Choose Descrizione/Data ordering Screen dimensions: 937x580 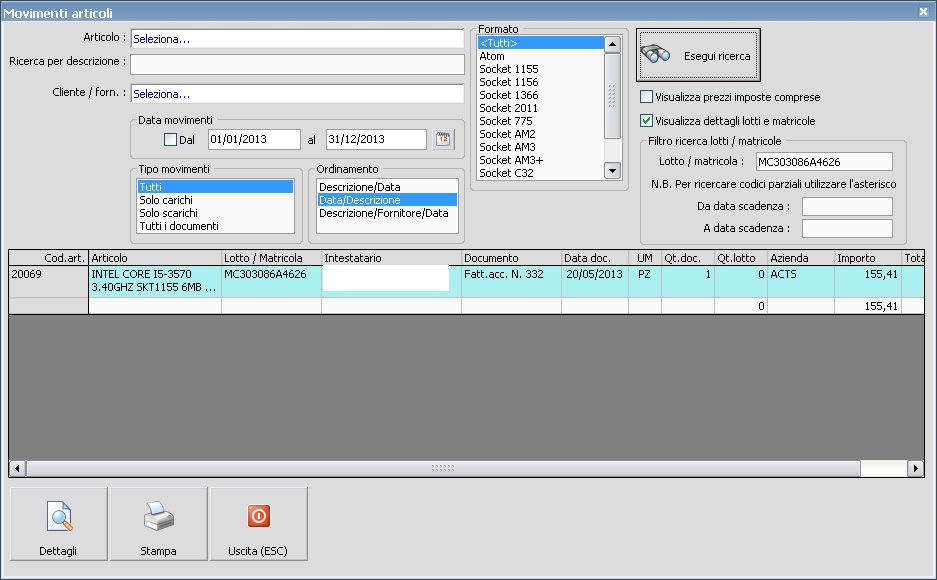coord(387,187)
